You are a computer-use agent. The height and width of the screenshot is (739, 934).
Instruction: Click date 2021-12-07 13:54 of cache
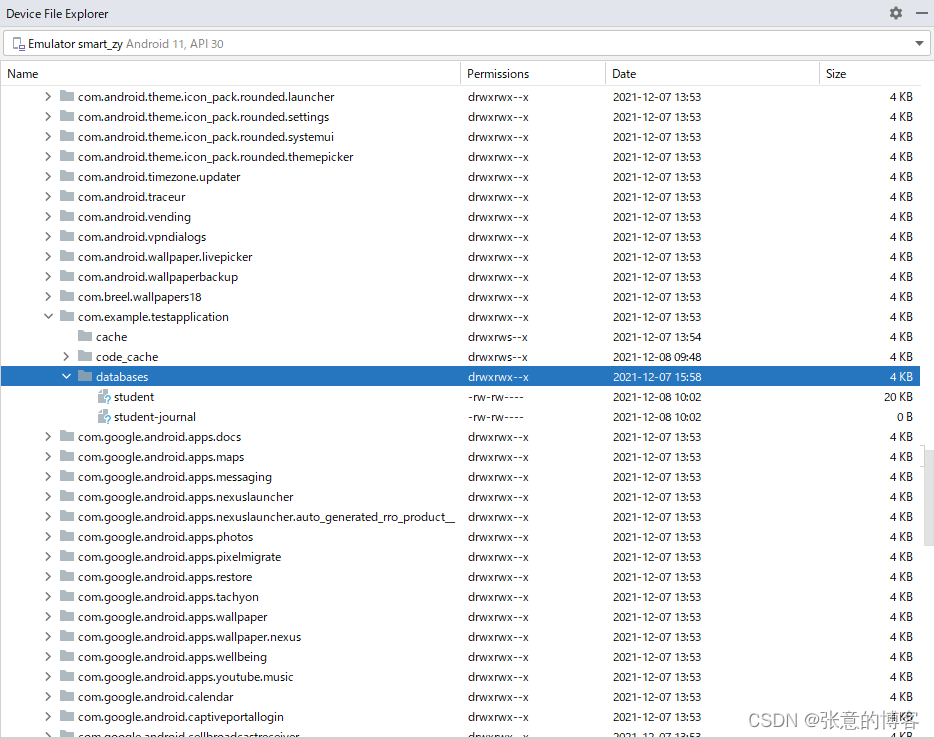click(x=657, y=337)
